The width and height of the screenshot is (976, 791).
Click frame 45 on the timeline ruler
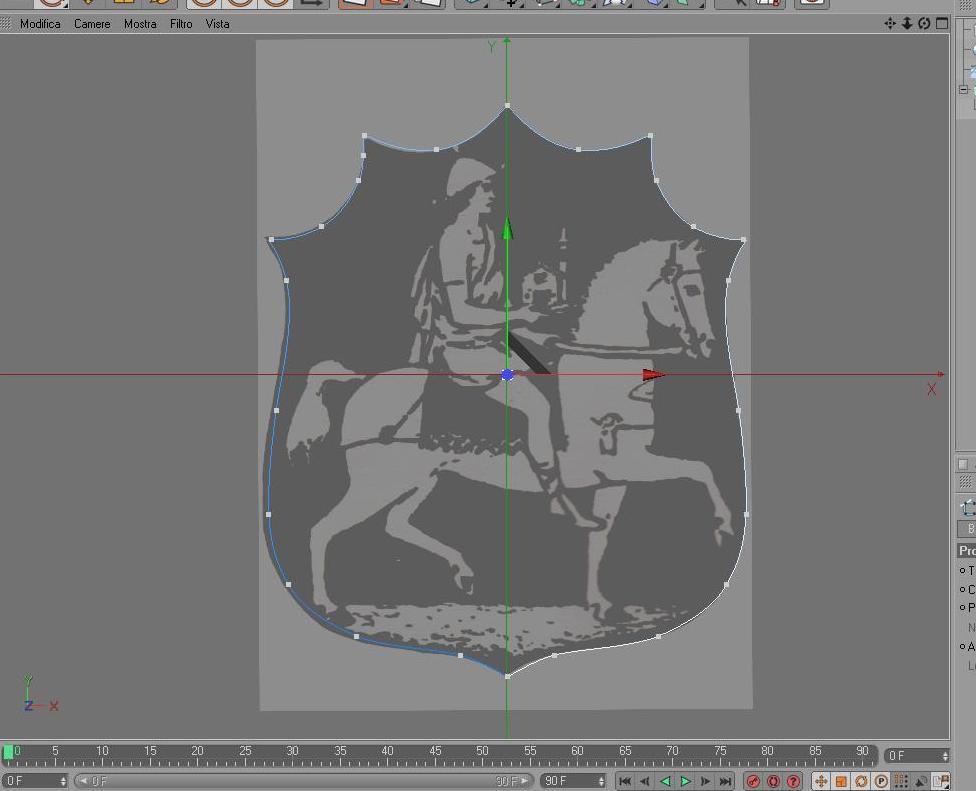[435, 754]
